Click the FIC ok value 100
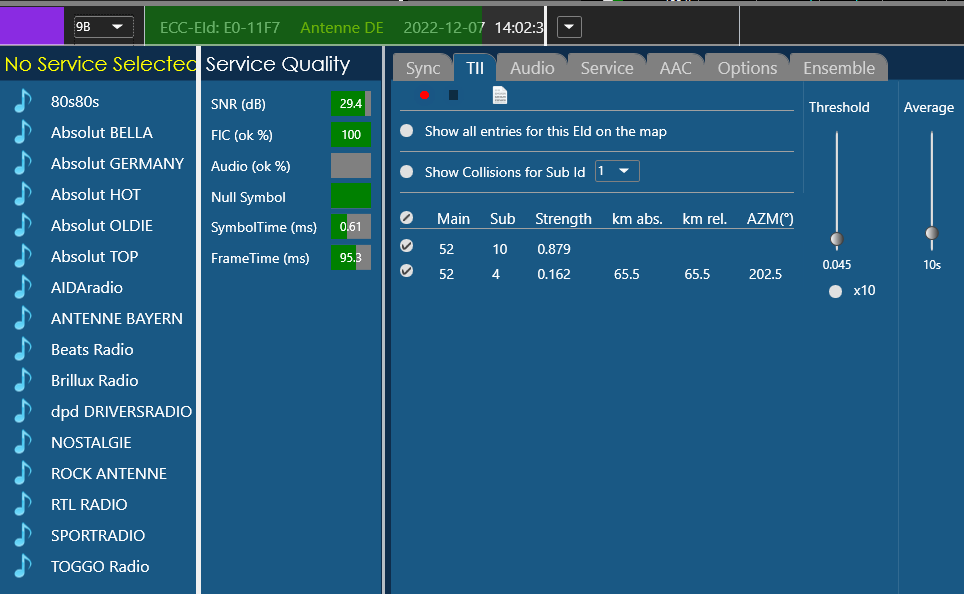Image resolution: width=964 pixels, height=594 pixels. 351,135
